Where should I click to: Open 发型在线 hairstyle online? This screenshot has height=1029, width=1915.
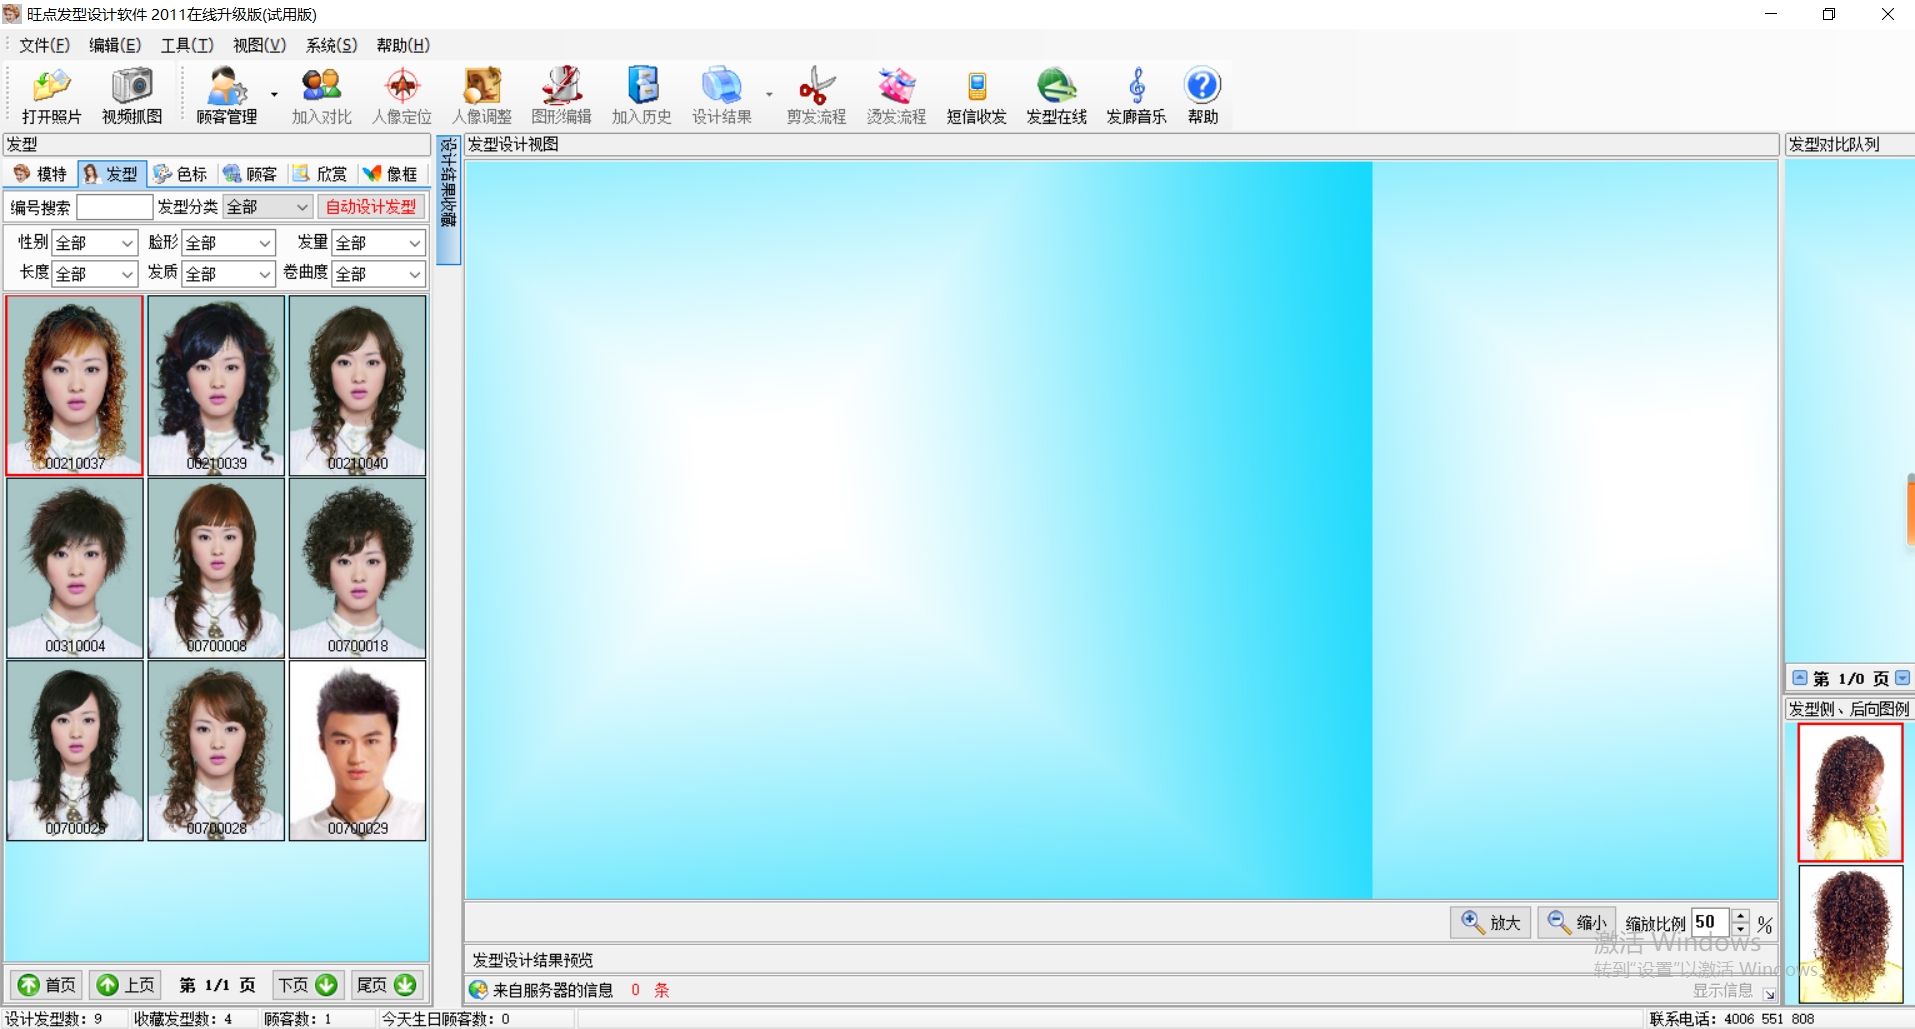[x=1056, y=95]
